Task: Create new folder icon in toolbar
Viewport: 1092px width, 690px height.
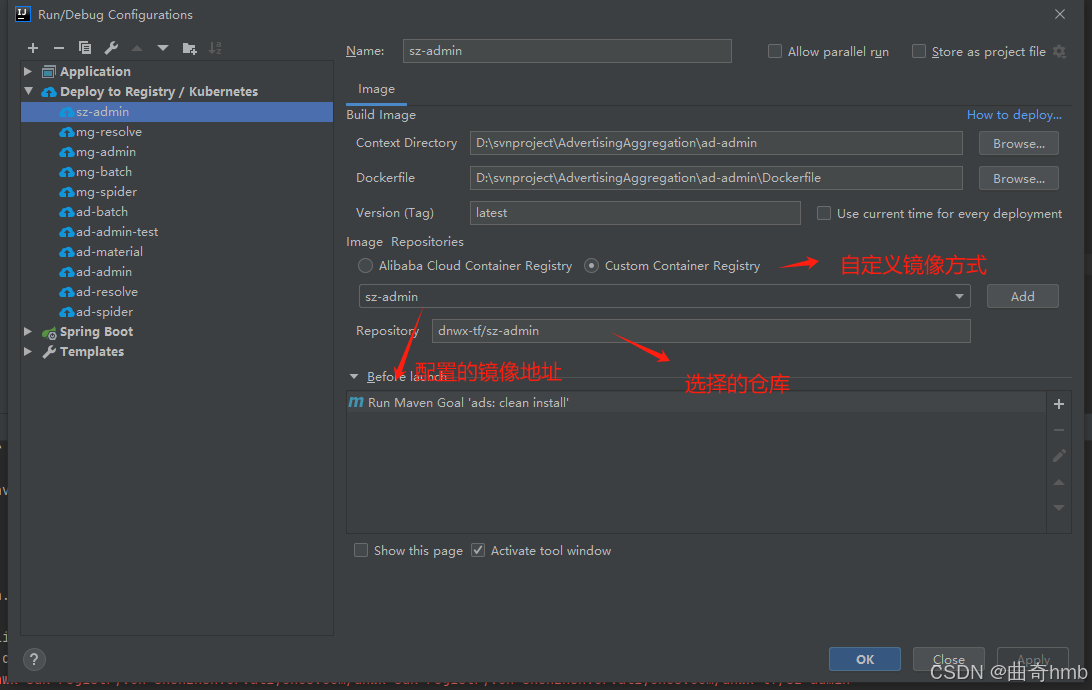Action: click(x=189, y=48)
